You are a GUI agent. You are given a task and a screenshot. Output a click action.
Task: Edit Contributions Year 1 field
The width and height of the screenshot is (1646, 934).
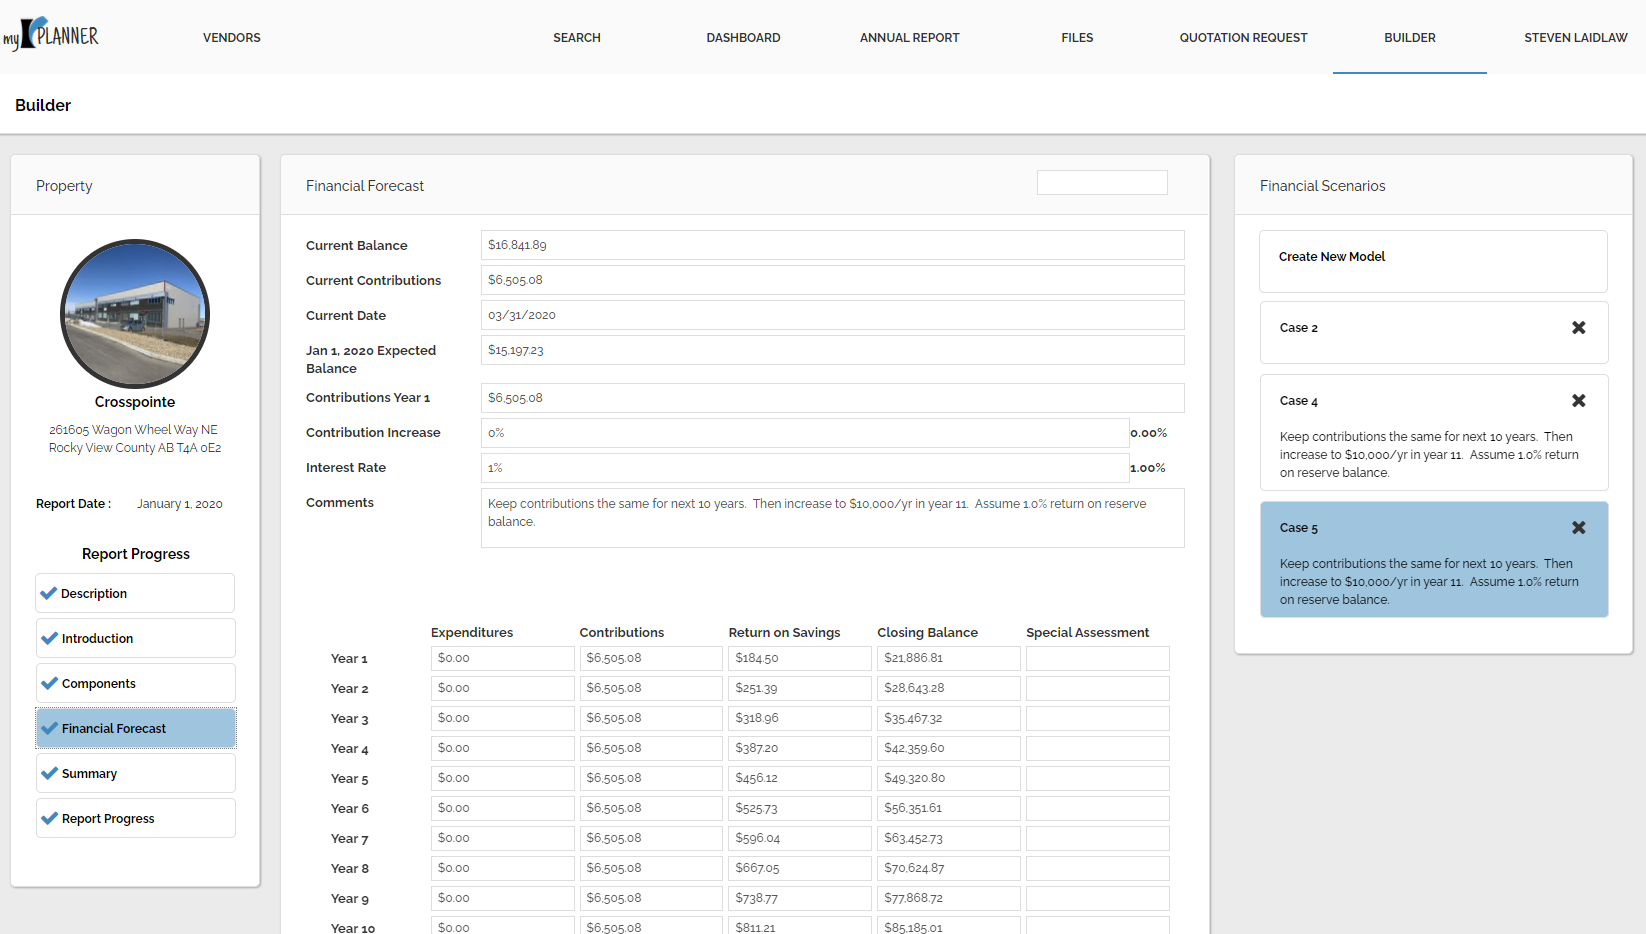833,398
